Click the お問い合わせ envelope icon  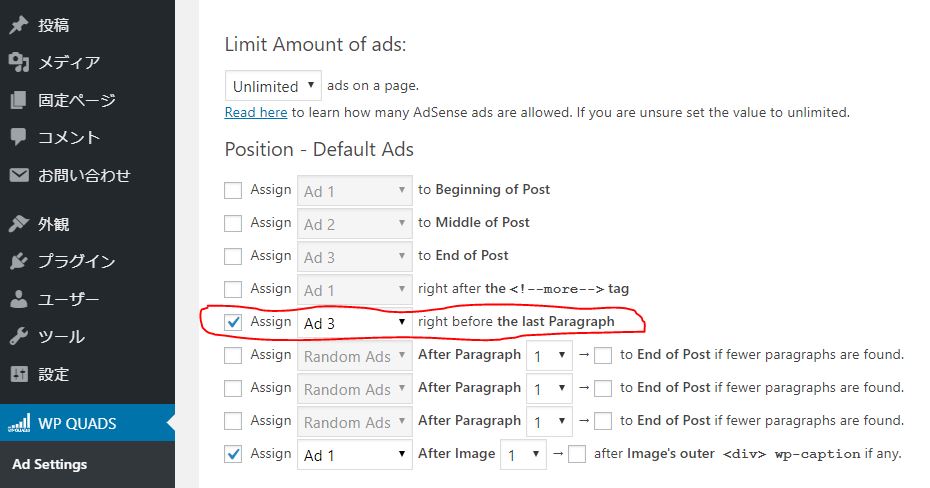19,175
